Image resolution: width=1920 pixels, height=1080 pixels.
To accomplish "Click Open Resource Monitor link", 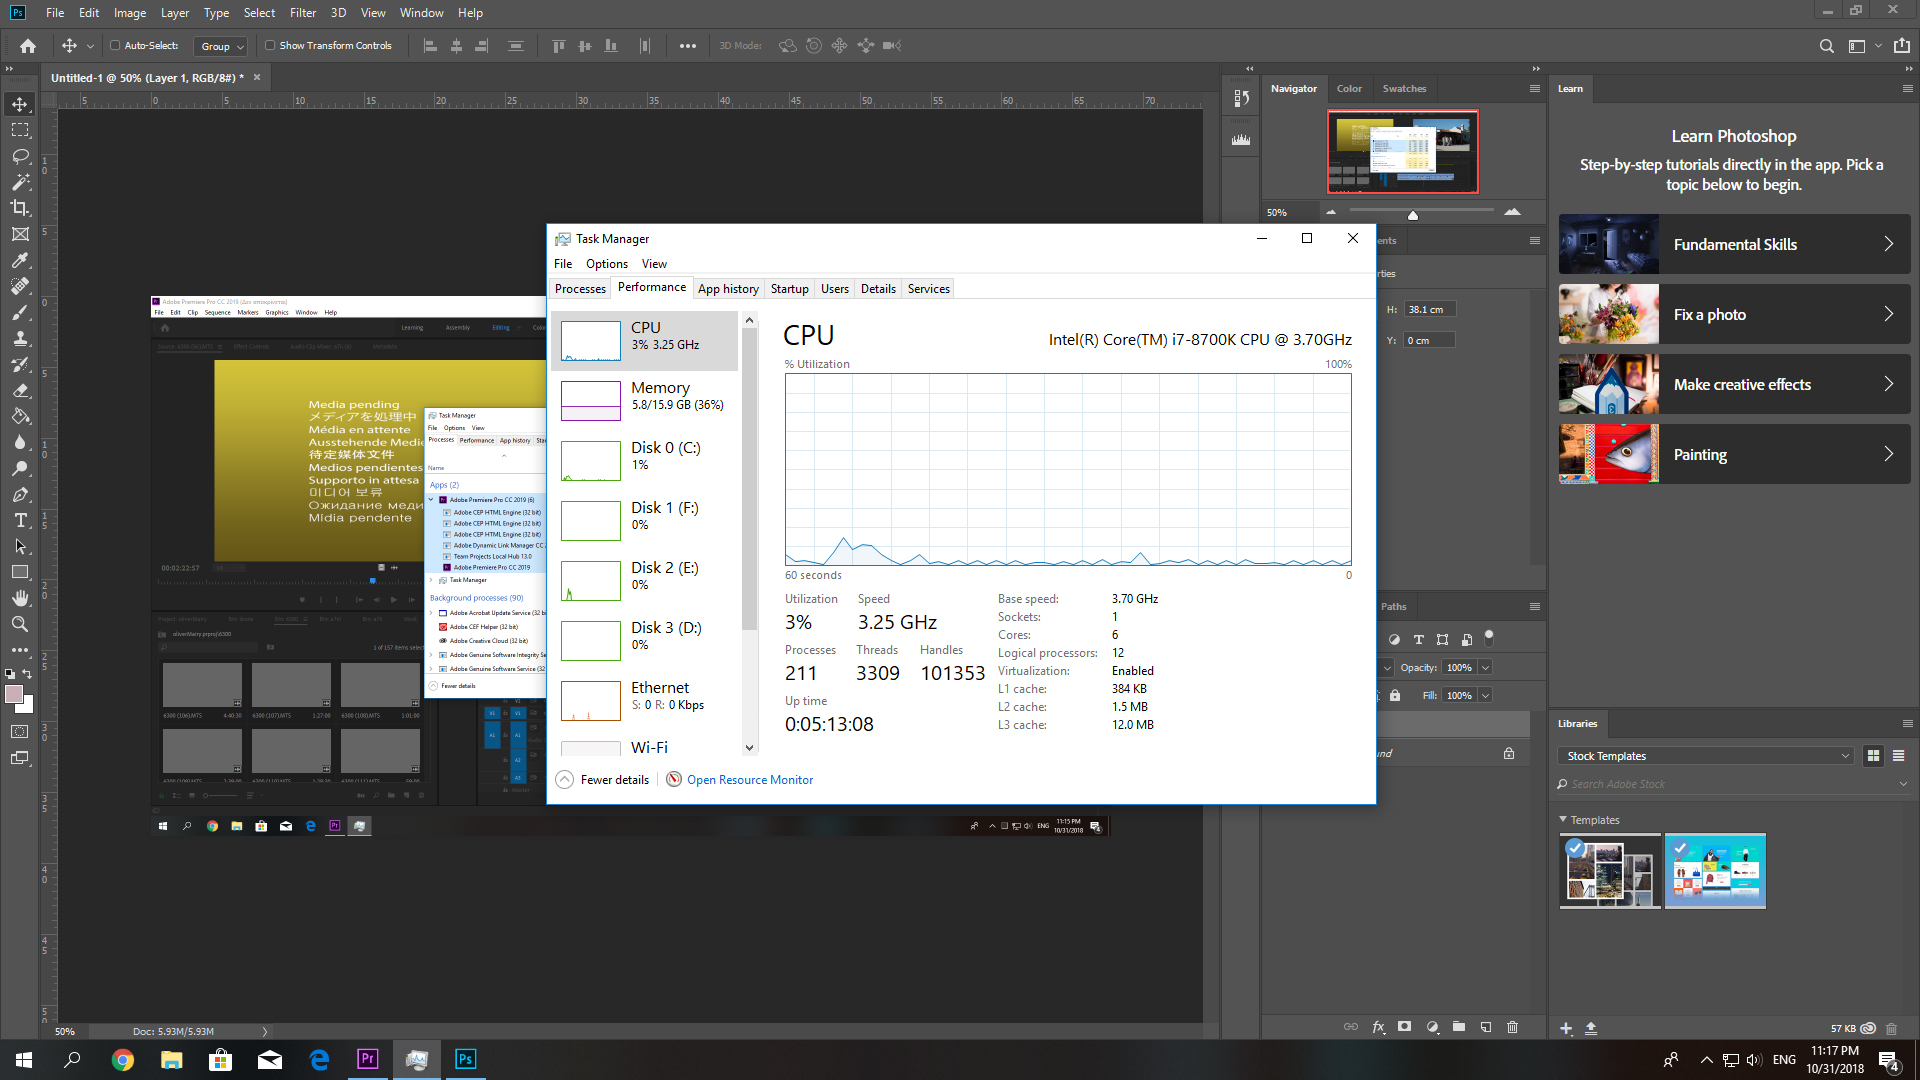I will click(750, 780).
